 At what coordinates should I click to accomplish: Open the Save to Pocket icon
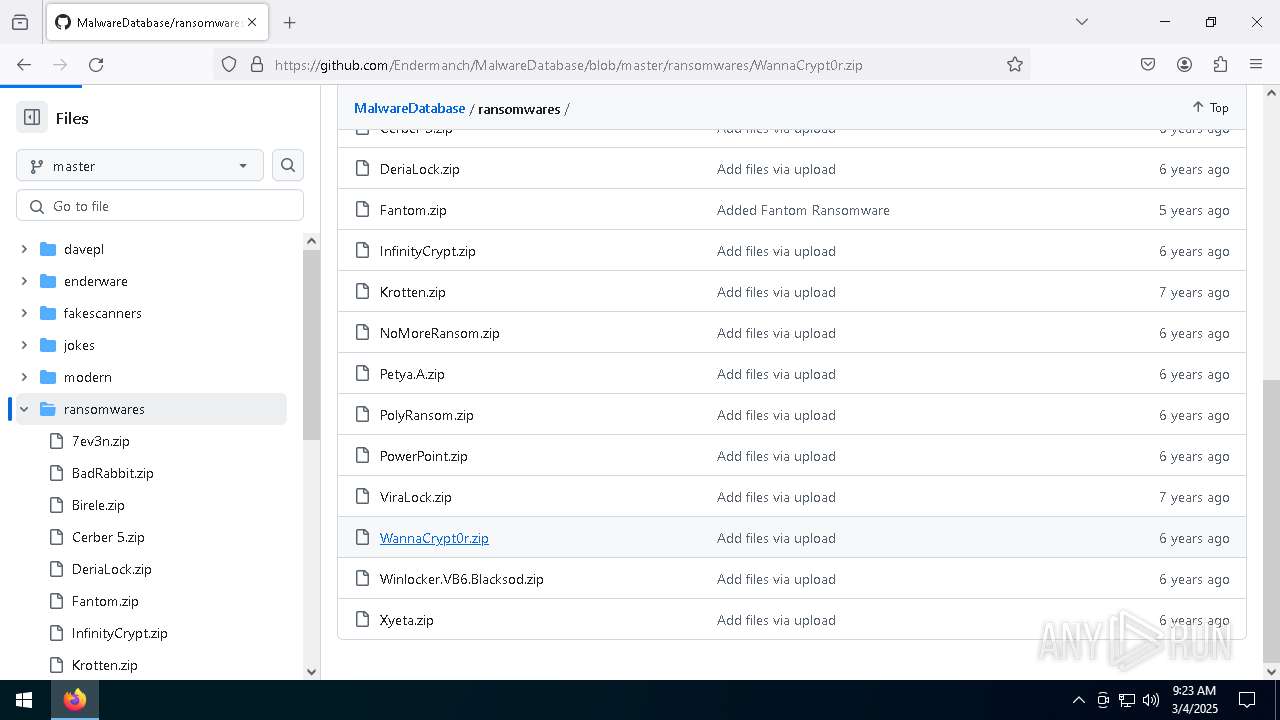click(x=1148, y=64)
